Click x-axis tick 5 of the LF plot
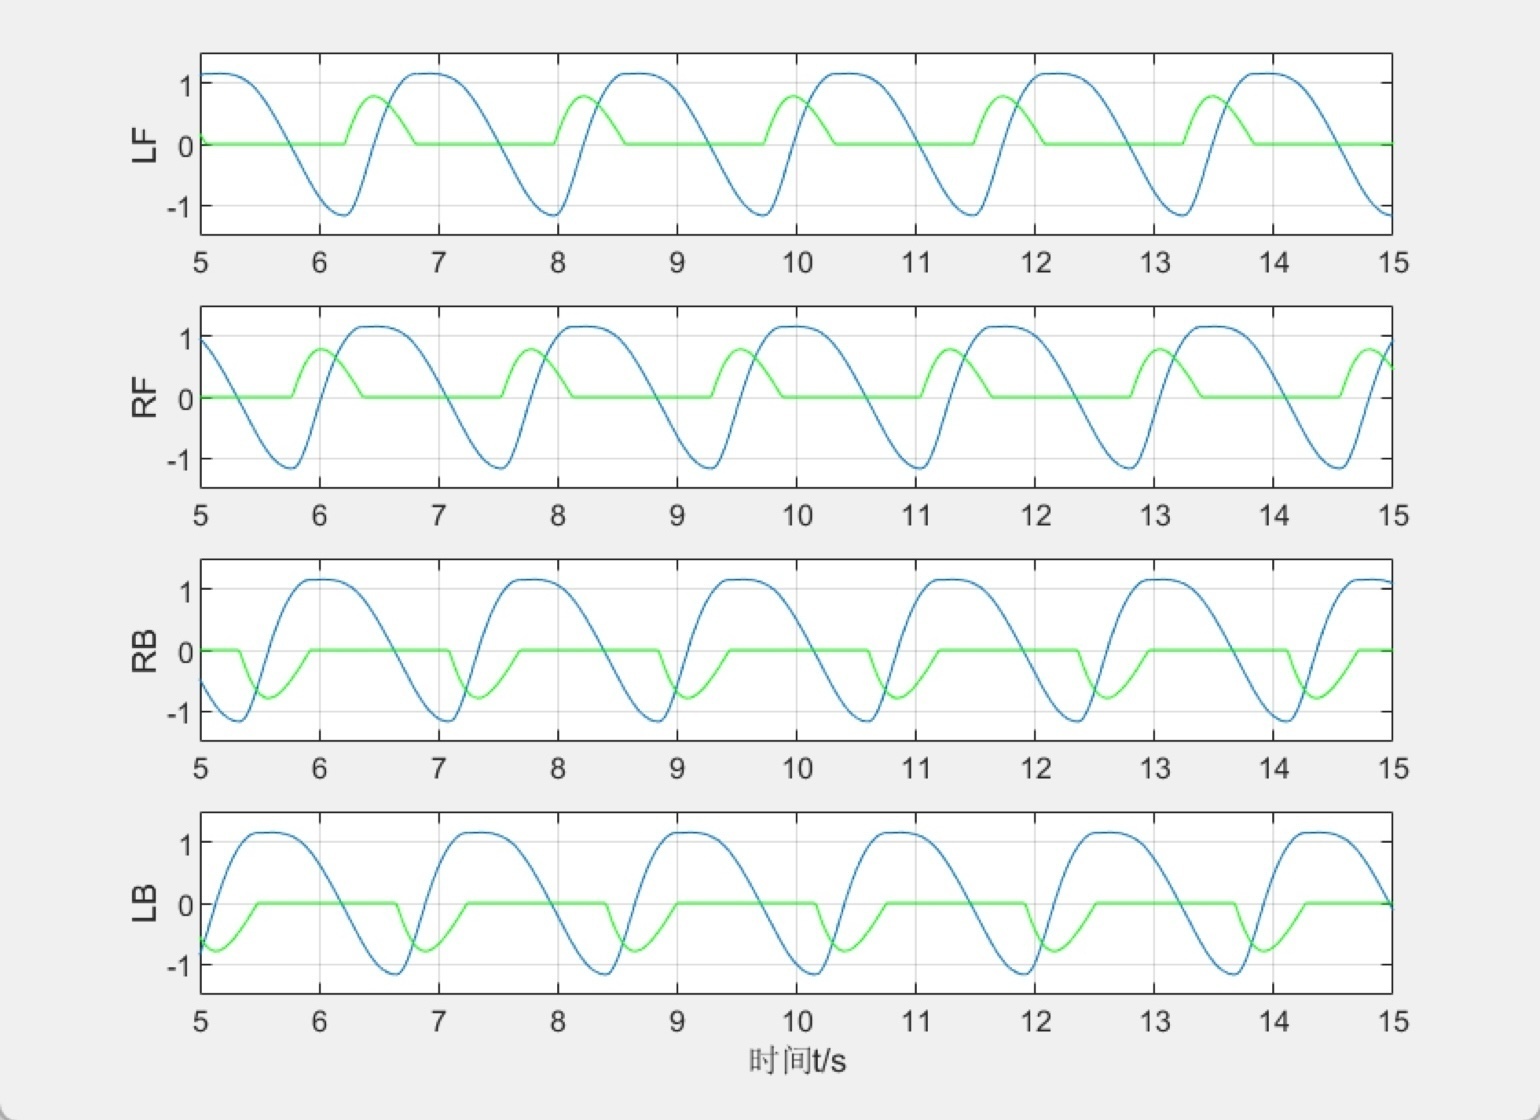 point(201,263)
